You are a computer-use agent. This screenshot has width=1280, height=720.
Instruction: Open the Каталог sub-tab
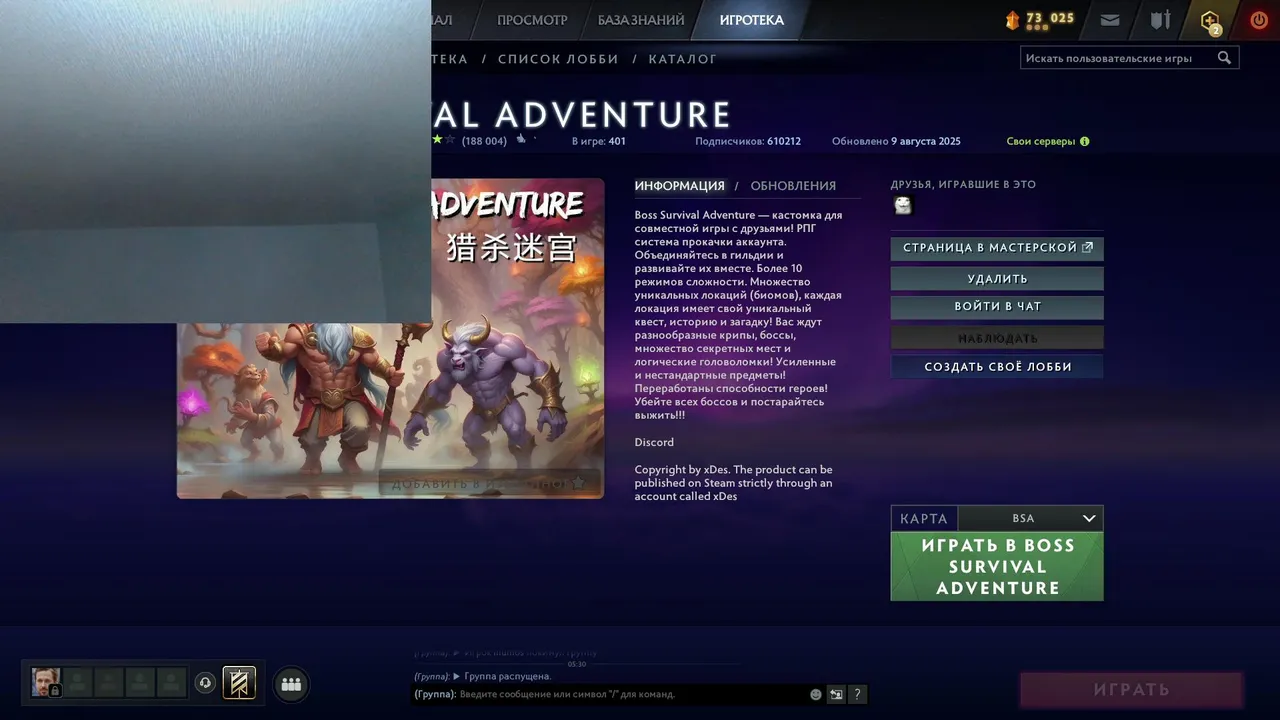[683, 59]
